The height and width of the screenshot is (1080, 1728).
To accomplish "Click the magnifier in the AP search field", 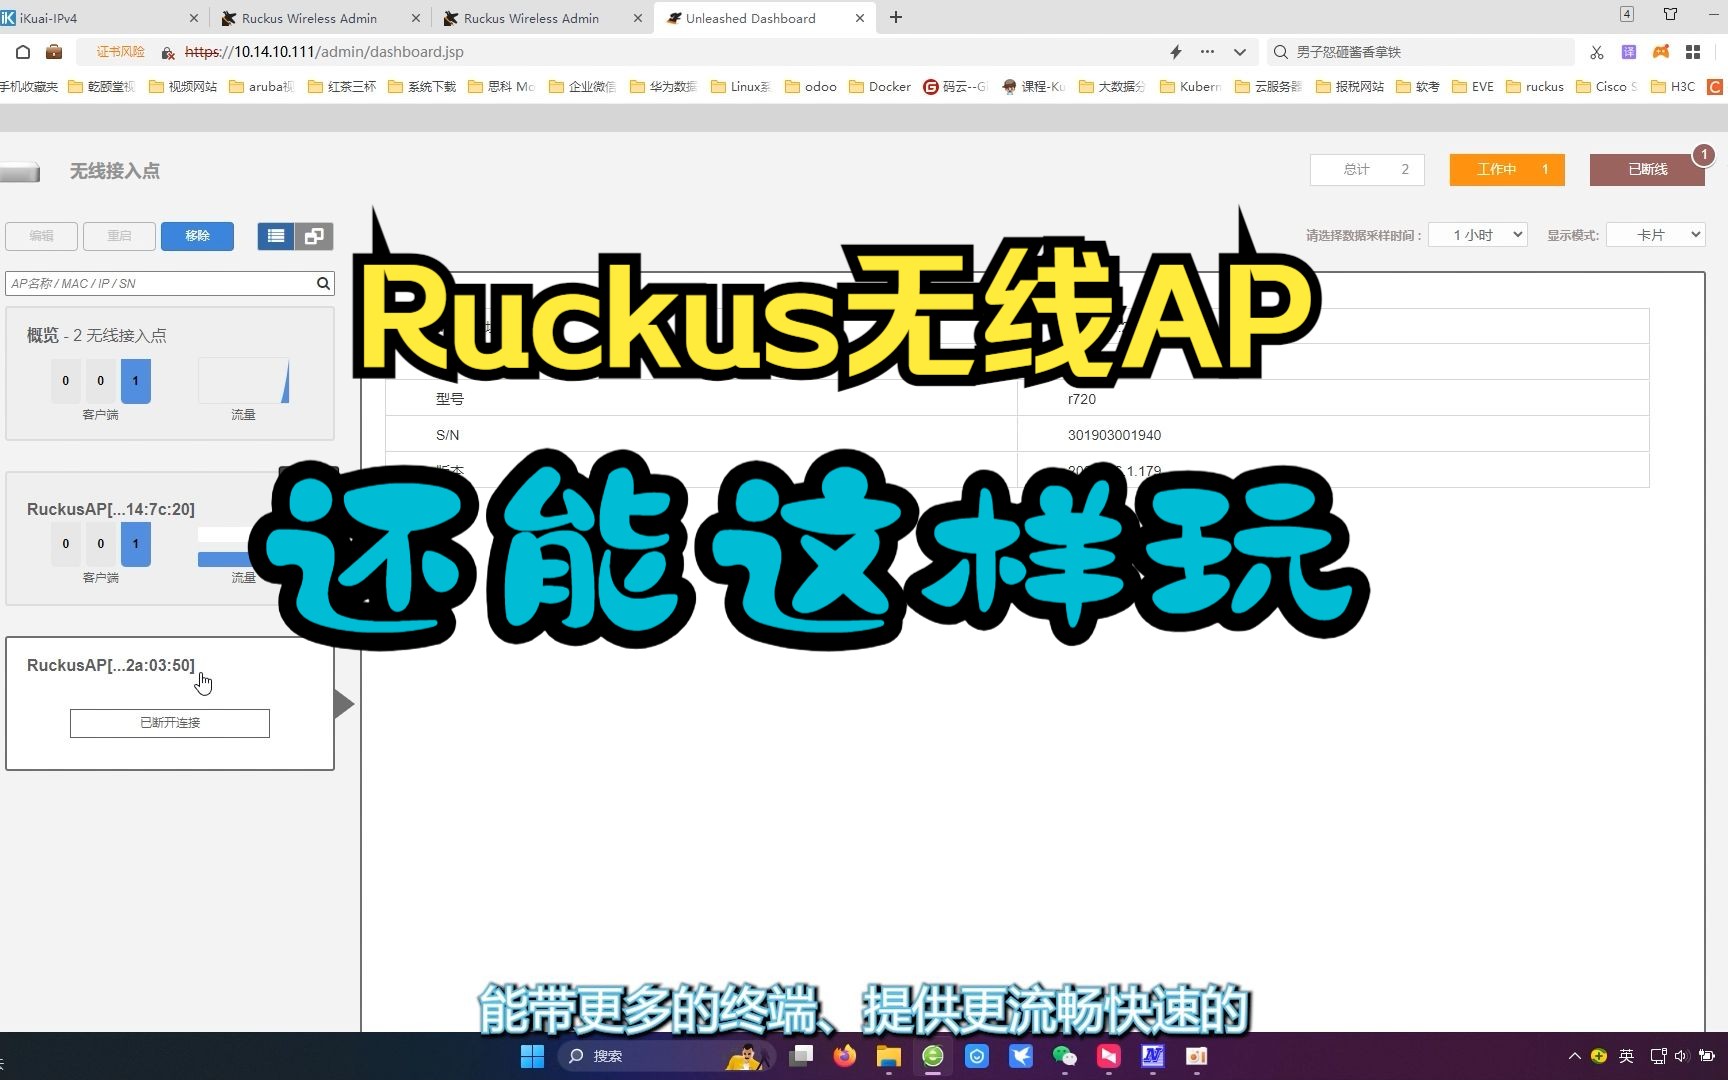I will pyautogui.click(x=323, y=284).
